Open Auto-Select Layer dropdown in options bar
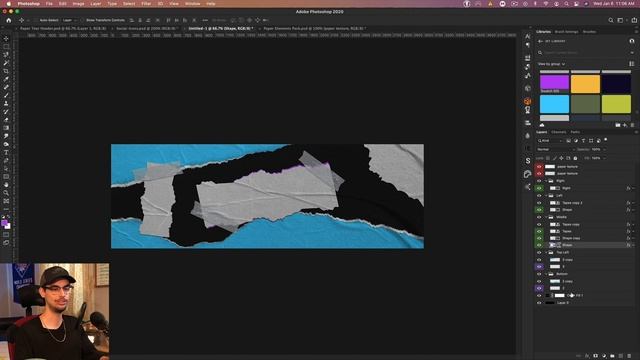Screen dimensions: 640x360 pos(69,20)
